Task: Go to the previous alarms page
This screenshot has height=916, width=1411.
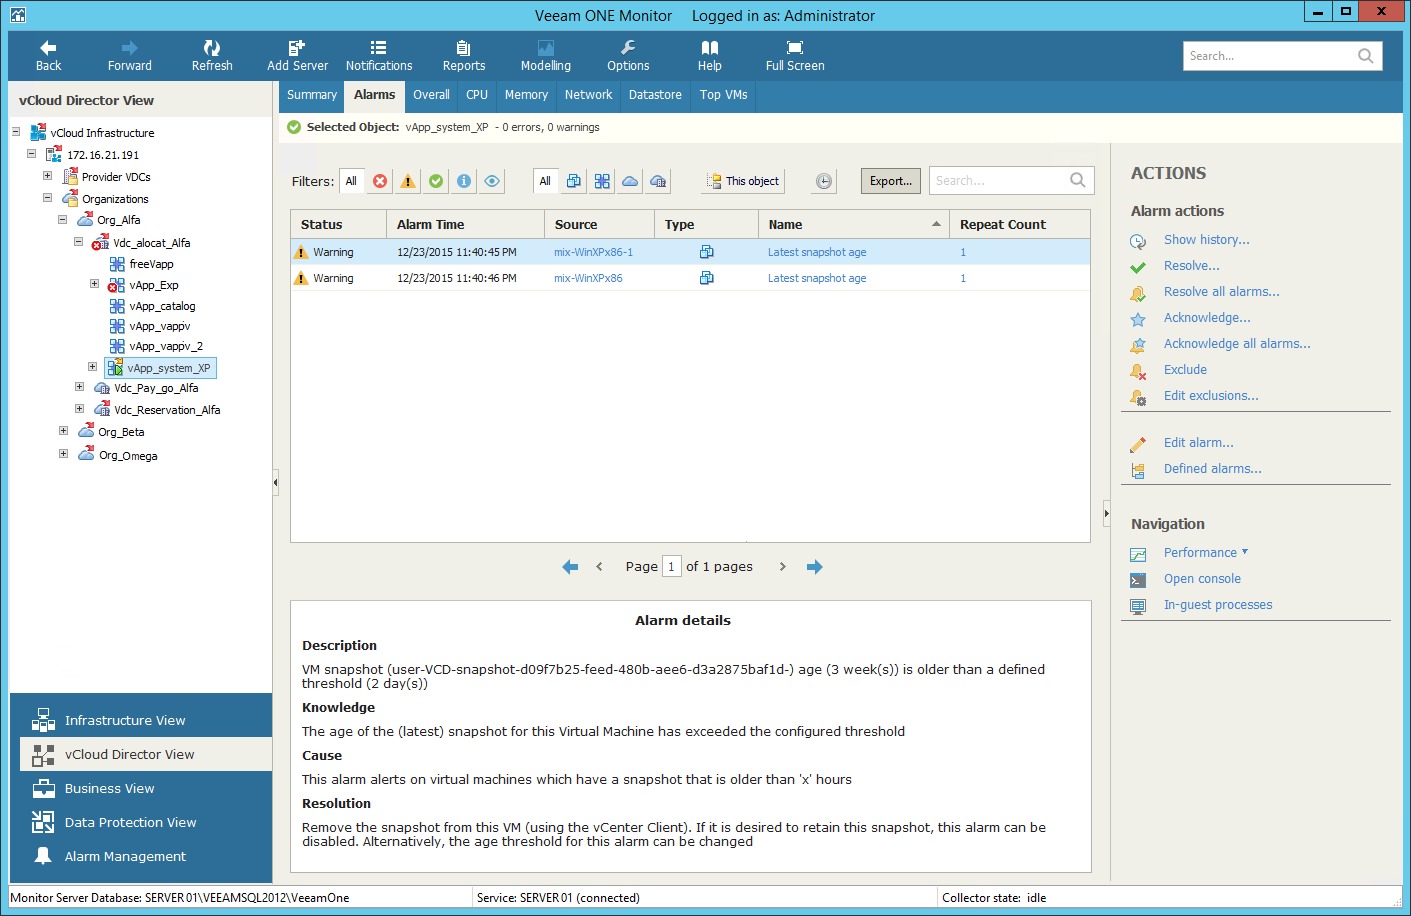Action: tap(599, 567)
